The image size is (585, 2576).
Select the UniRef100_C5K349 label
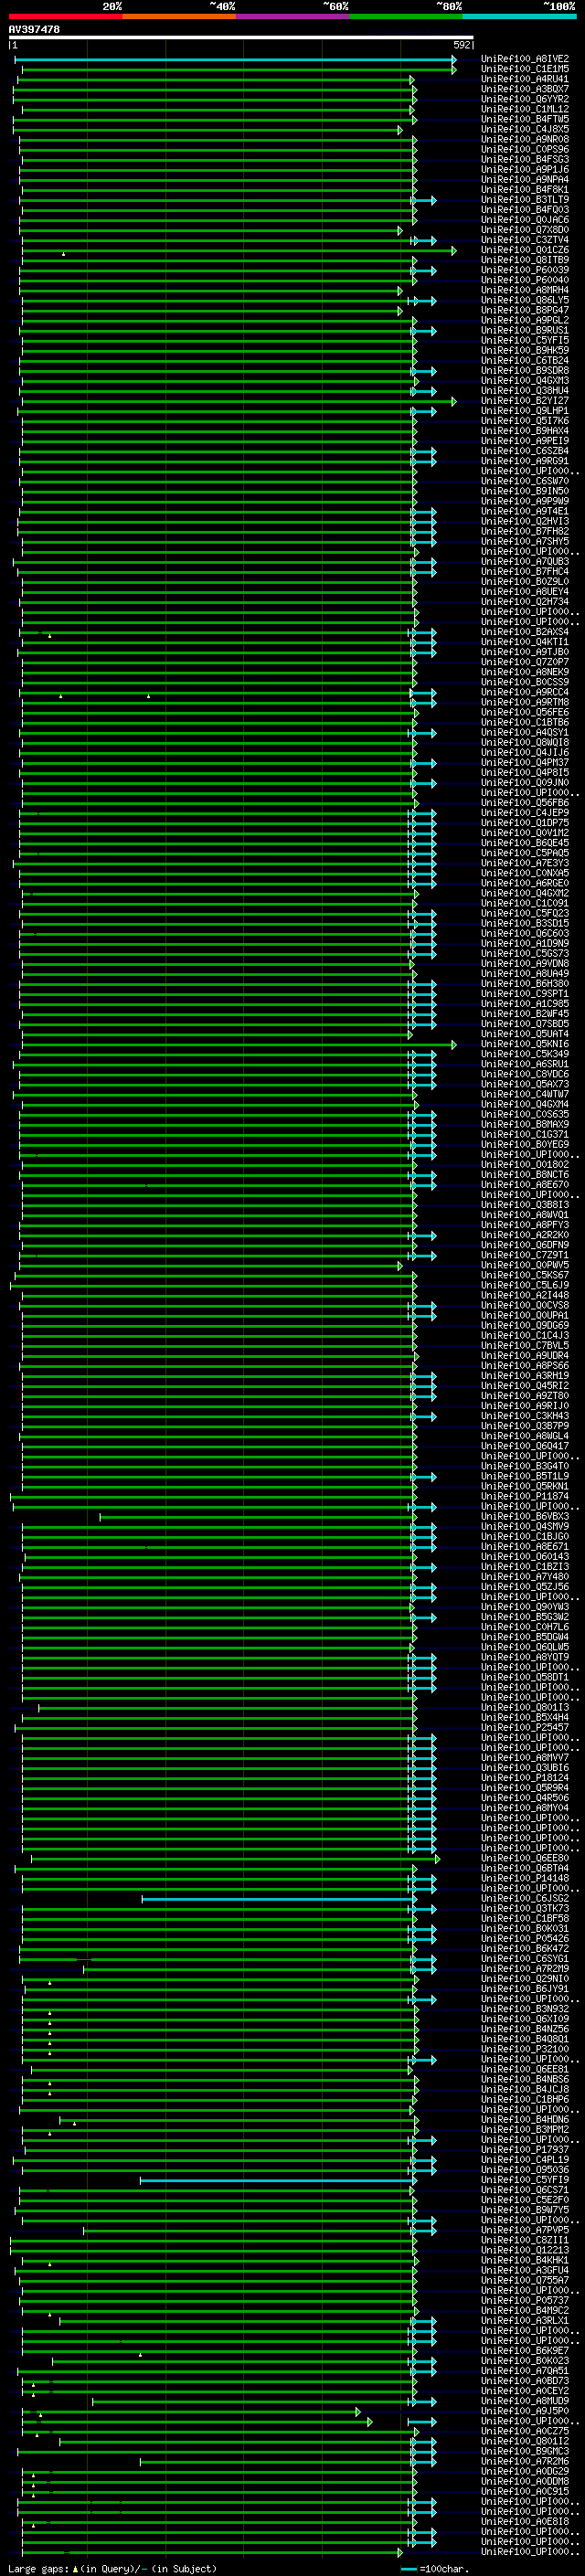pyautogui.click(x=525, y=1054)
